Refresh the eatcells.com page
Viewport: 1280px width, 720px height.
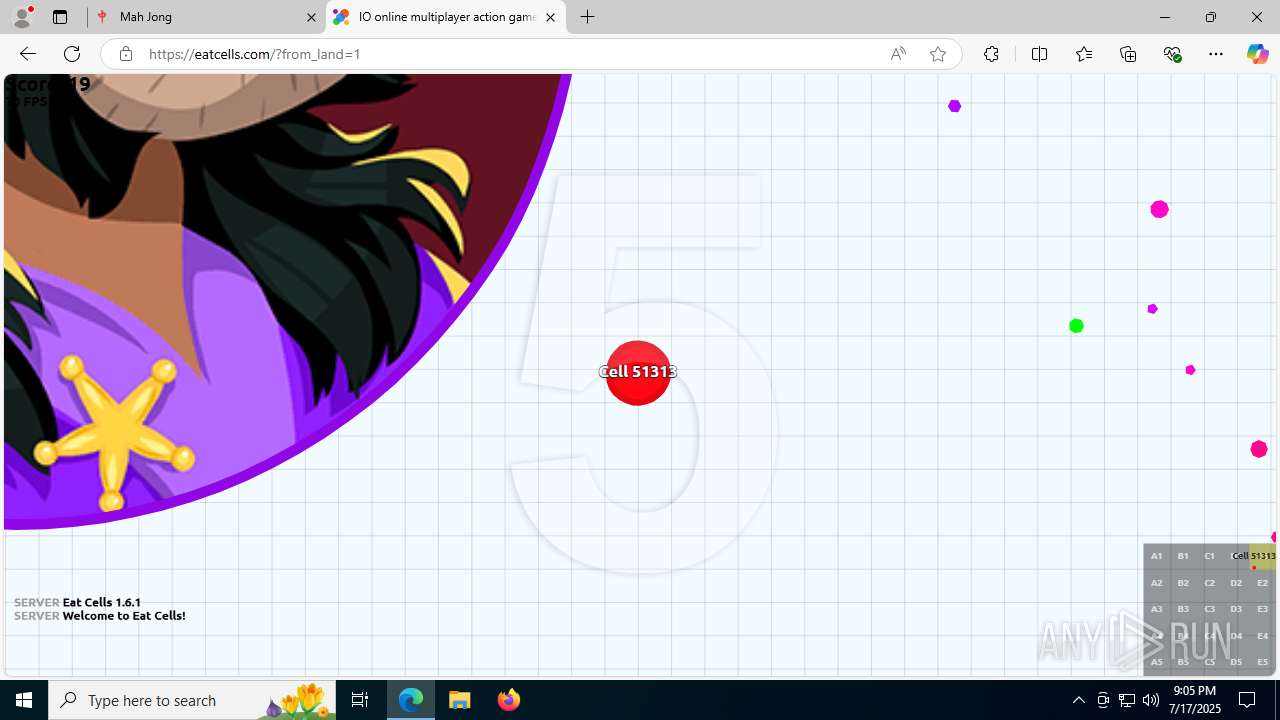(72, 54)
